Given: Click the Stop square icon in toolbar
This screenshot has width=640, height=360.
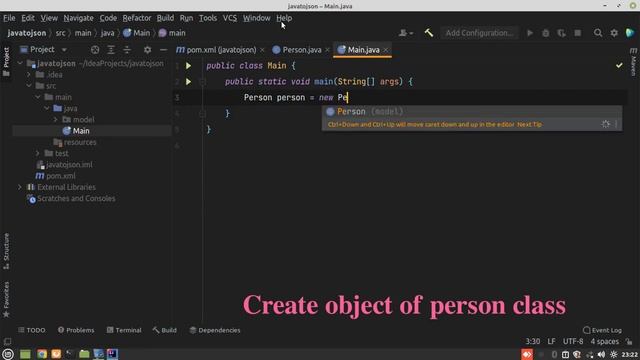Looking at the screenshot, I should 578,33.
